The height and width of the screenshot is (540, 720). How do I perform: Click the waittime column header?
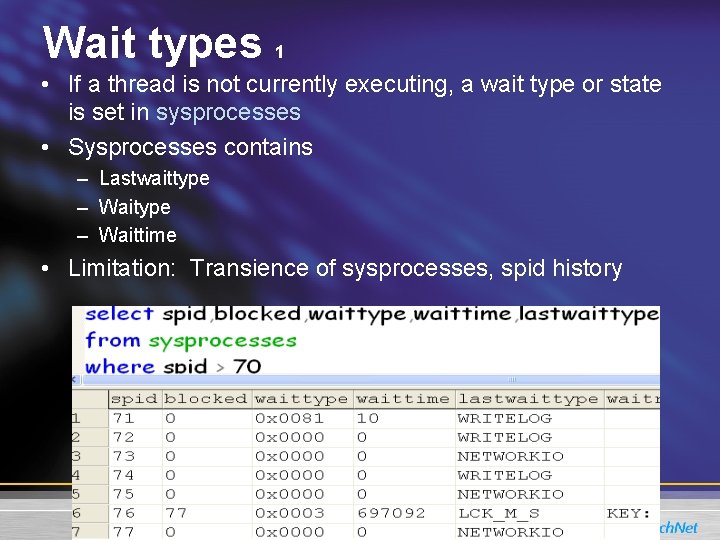pyautogui.click(x=404, y=399)
